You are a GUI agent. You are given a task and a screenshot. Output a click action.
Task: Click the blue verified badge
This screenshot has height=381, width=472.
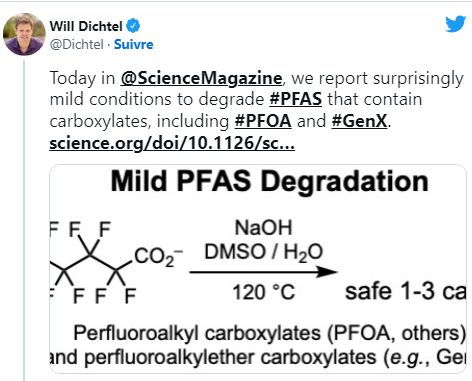pos(133,26)
